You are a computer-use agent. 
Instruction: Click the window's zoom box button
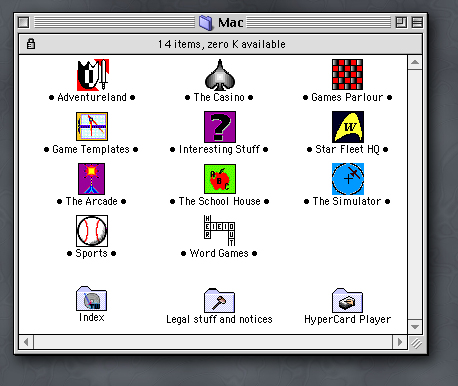[x=401, y=23]
